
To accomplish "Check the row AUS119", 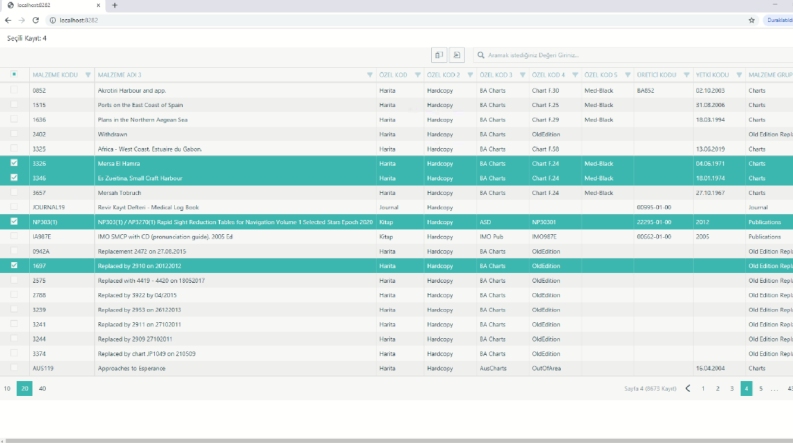I will pyautogui.click(x=14, y=368).
